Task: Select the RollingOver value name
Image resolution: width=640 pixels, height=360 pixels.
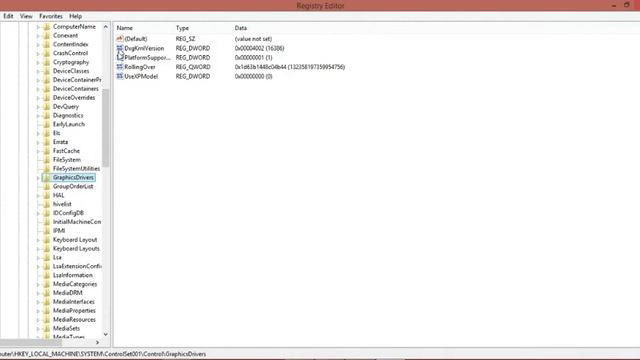Action: point(140,67)
